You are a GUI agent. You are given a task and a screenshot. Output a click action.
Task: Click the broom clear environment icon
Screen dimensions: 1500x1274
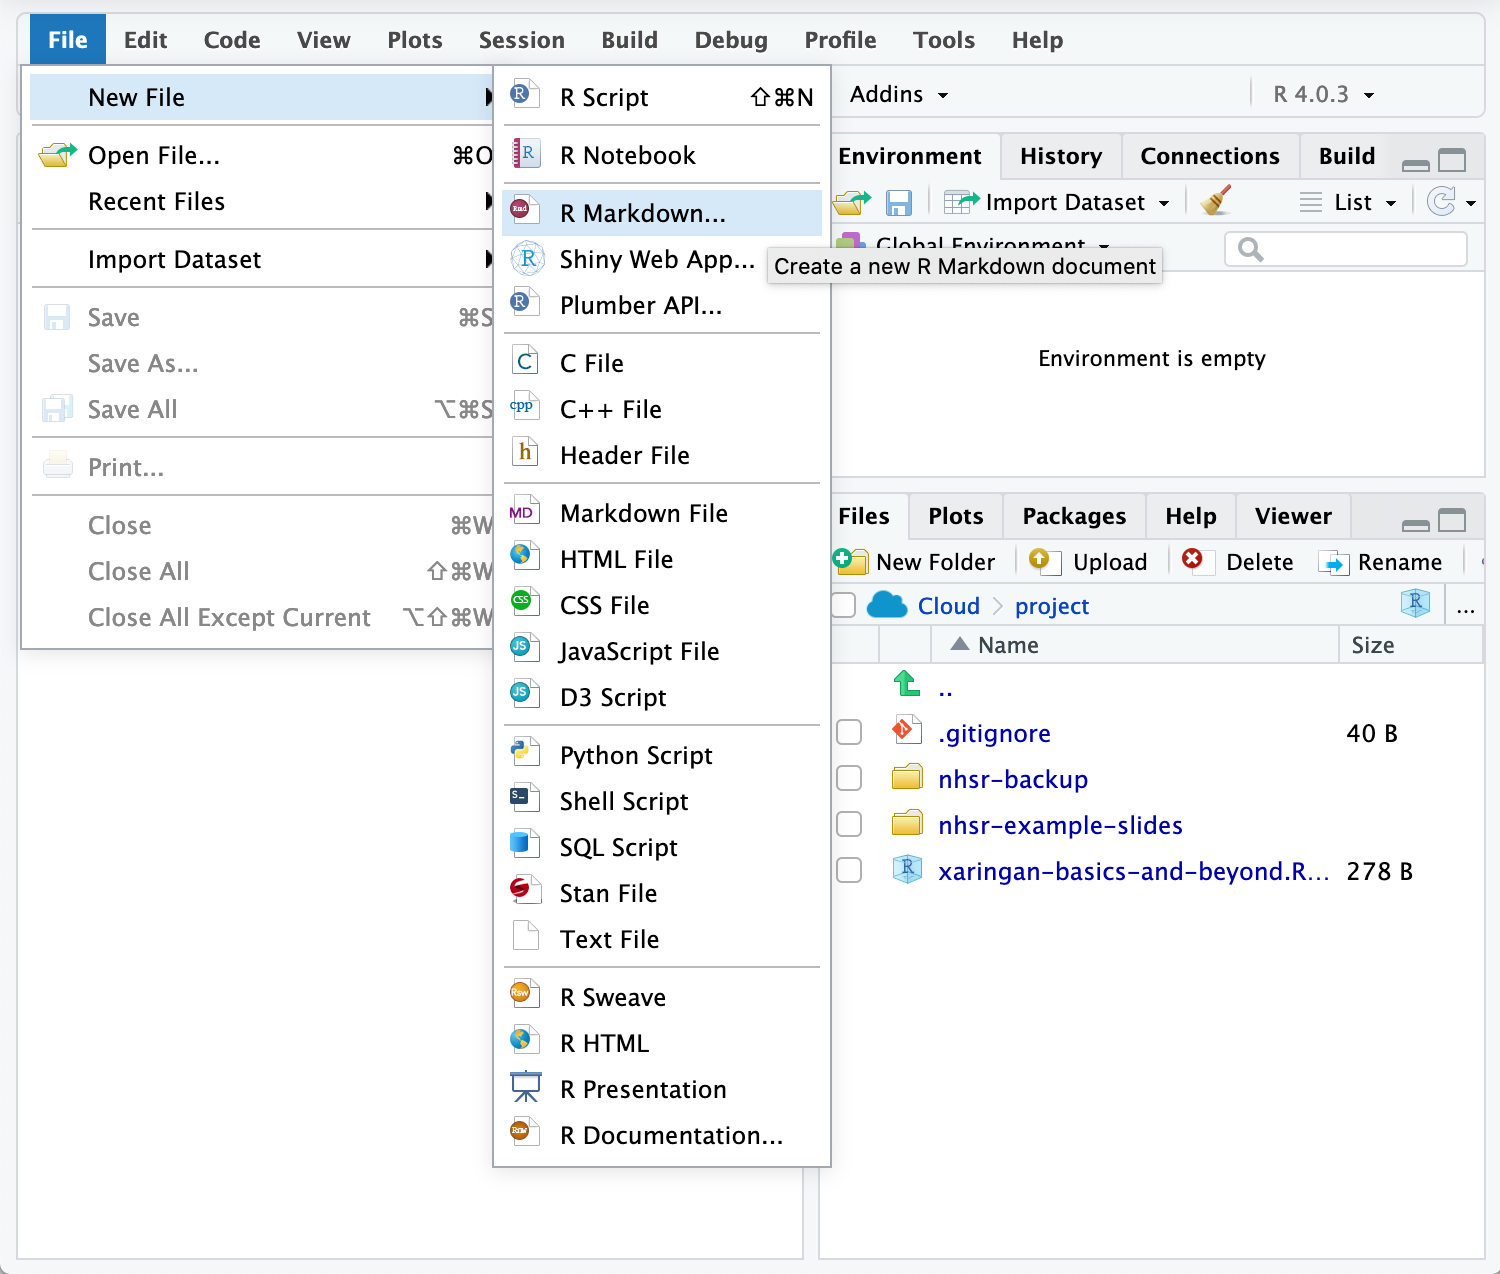[1216, 201]
